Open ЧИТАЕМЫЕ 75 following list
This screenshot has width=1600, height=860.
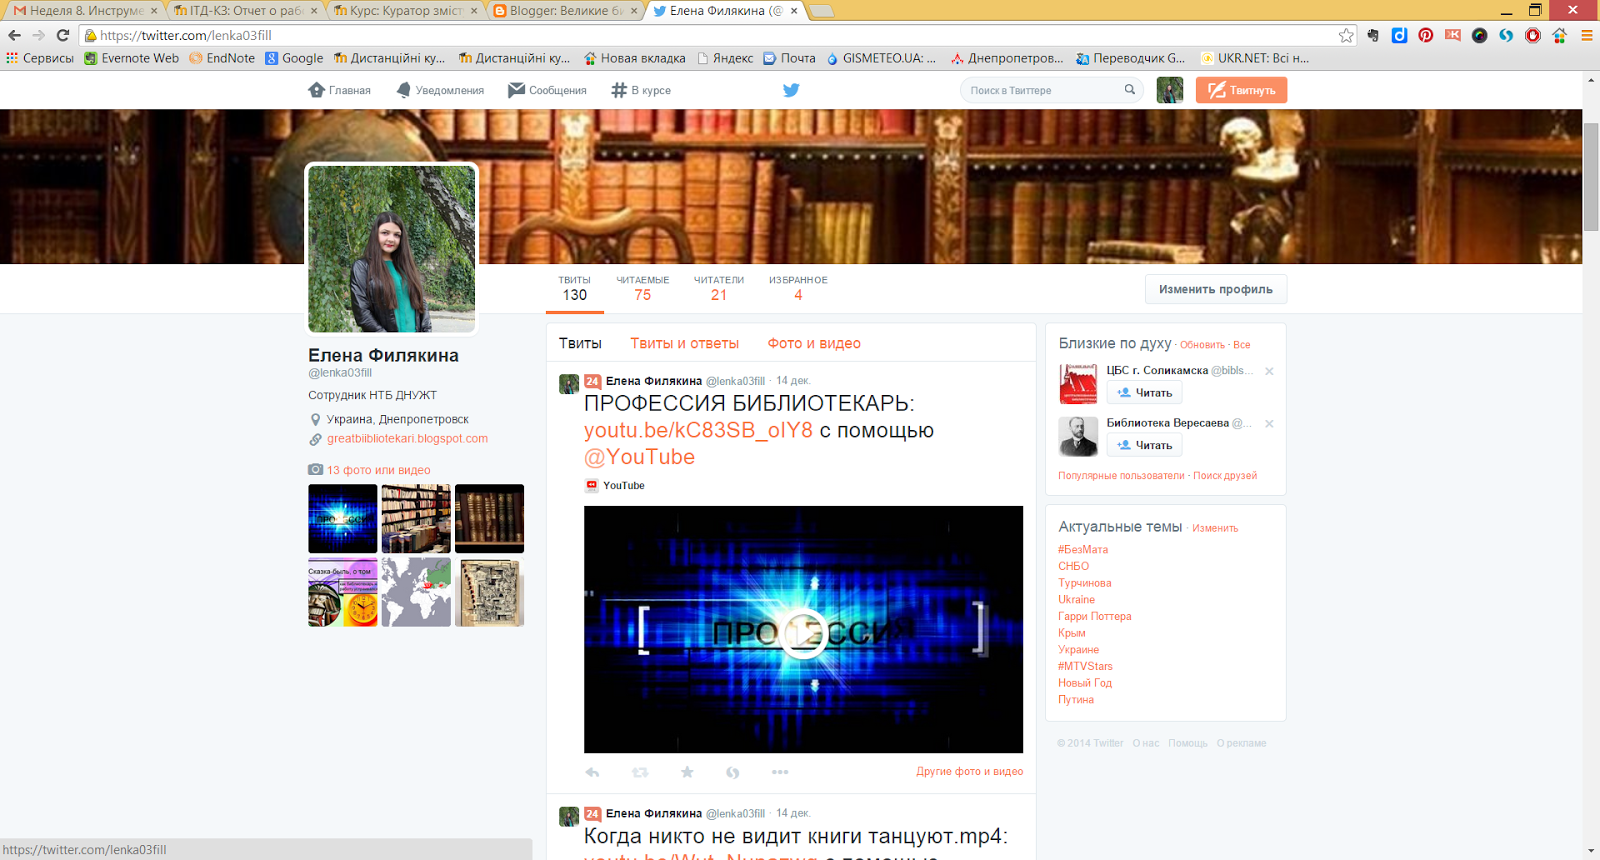(x=643, y=288)
